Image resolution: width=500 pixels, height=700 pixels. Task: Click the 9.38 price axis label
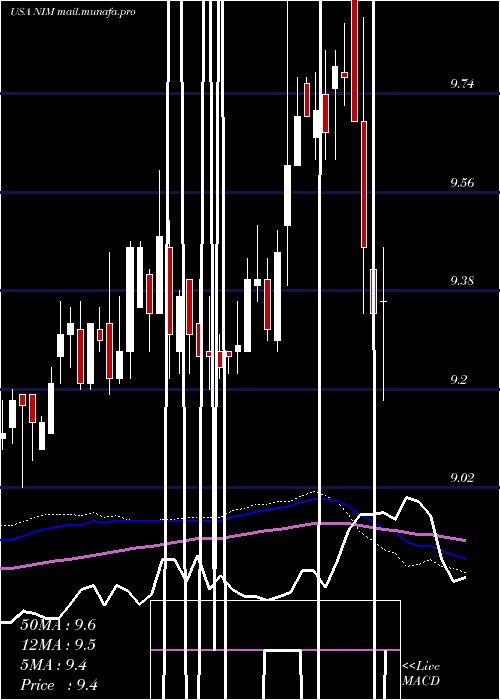point(462,281)
